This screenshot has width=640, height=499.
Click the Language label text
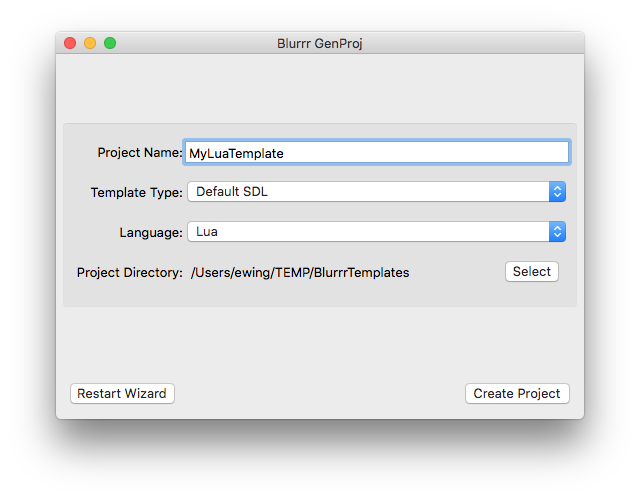click(150, 232)
